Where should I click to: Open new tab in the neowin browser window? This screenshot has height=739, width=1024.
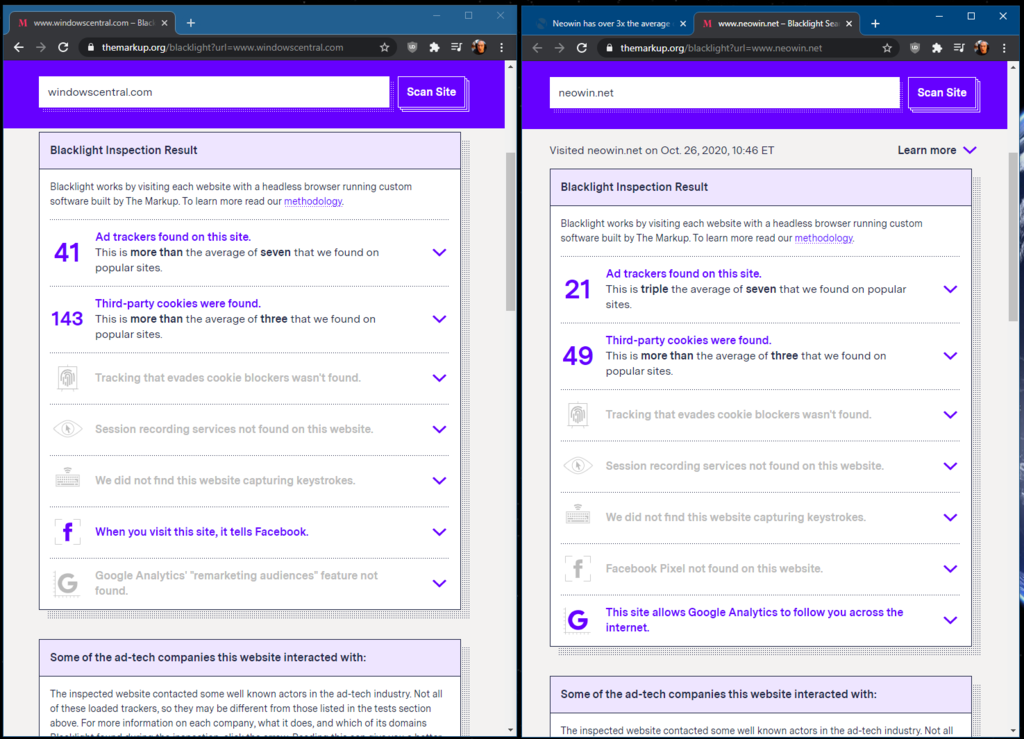[x=875, y=23]
